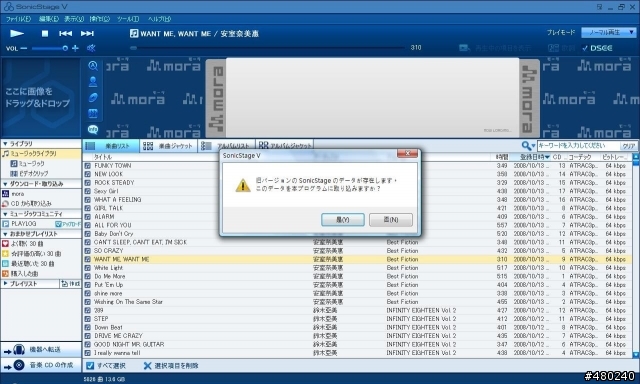This screenshot has width=640, height=384.
Task: Stop playback using the square Stop button
Action: click(x=45, y=33)
